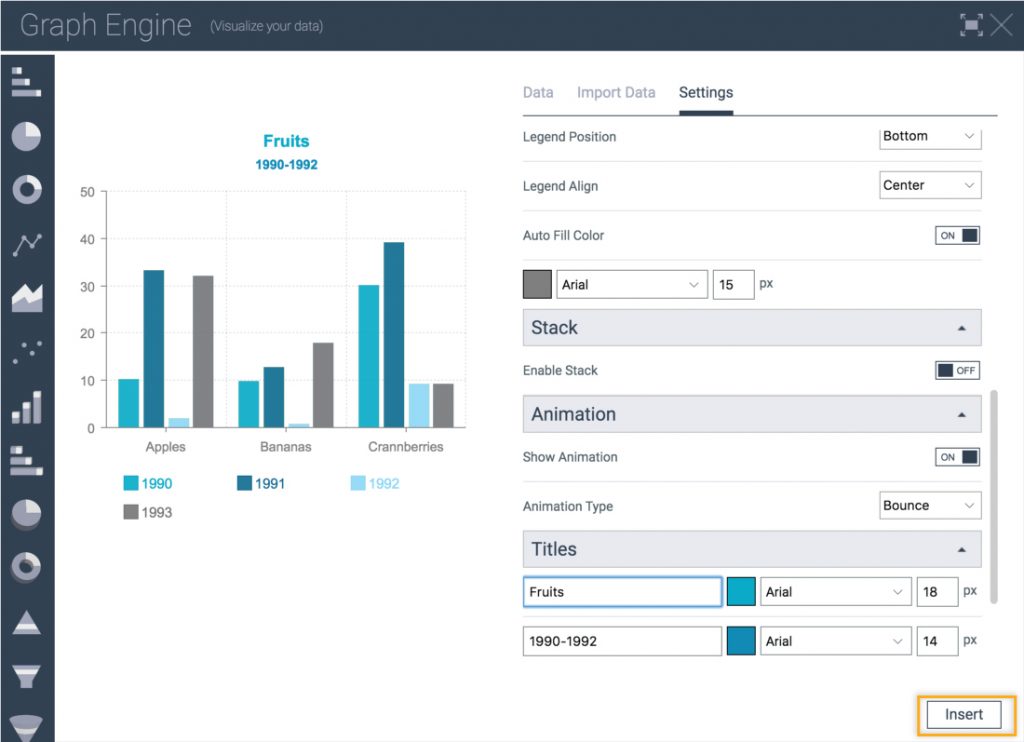The image size is (1024, 742).
Task: Select the vertical column chart icon
Action: [26, 406]
